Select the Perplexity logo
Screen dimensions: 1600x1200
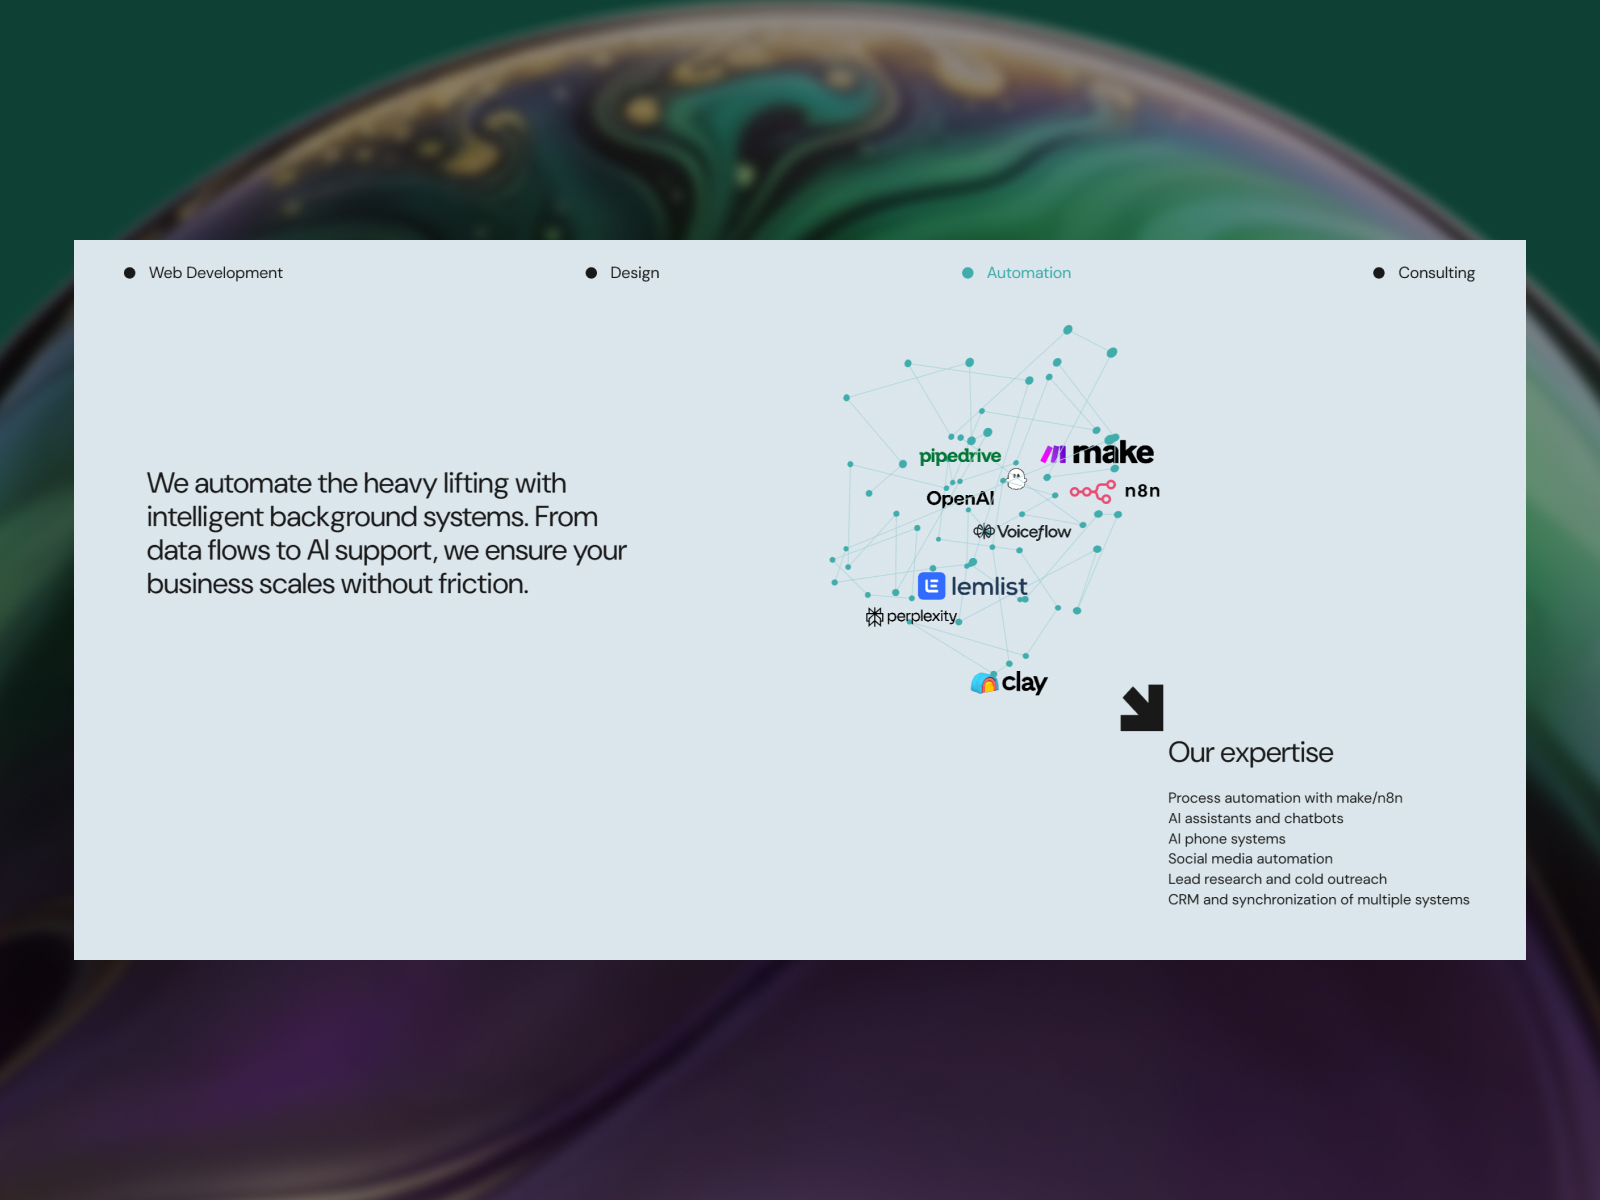pos(911,616)
